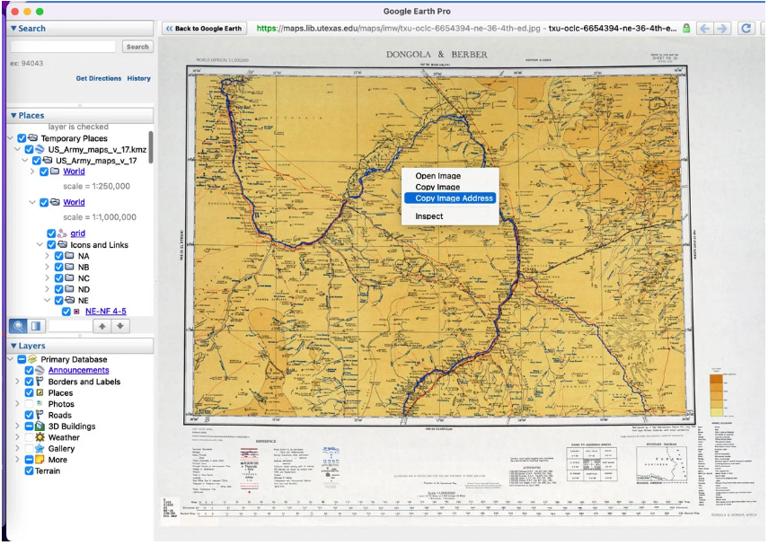
Task: Expand the NC folder tree arrow
Action: coord(48,278)
